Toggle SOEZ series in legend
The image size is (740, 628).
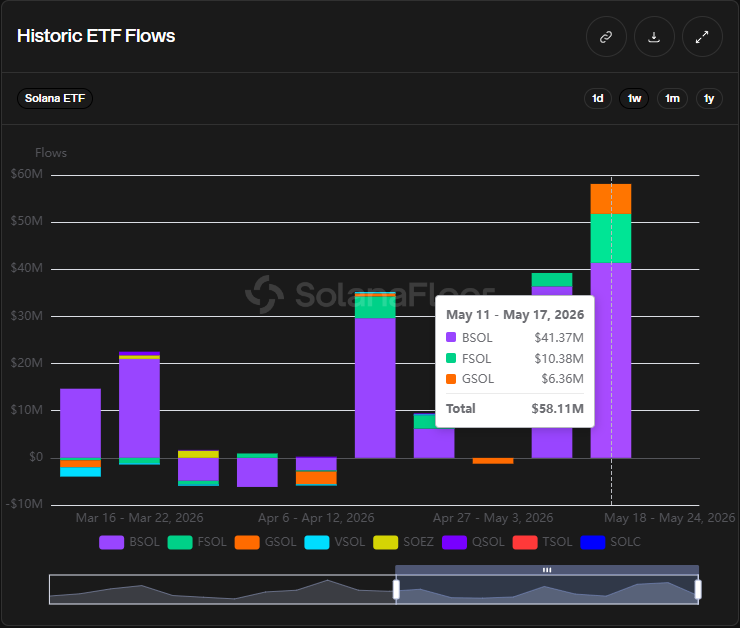pos(404,542)
